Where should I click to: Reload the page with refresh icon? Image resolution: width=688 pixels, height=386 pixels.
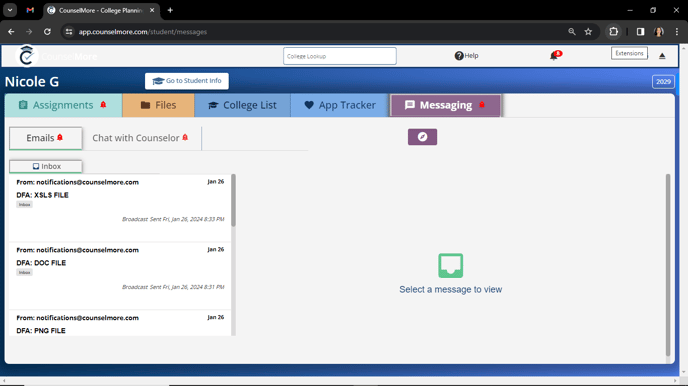[x=47, y=32]
